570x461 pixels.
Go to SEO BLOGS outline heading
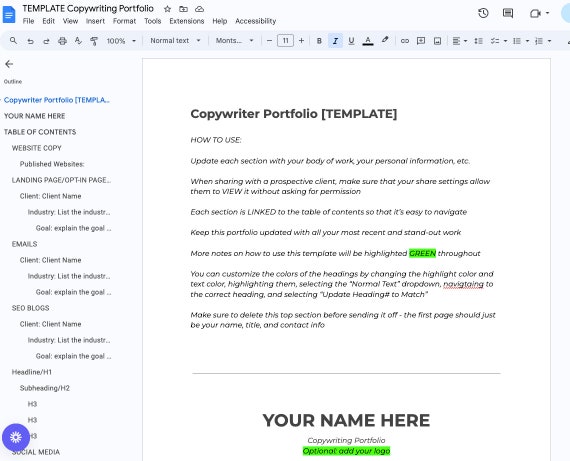(x=31, y=308)
